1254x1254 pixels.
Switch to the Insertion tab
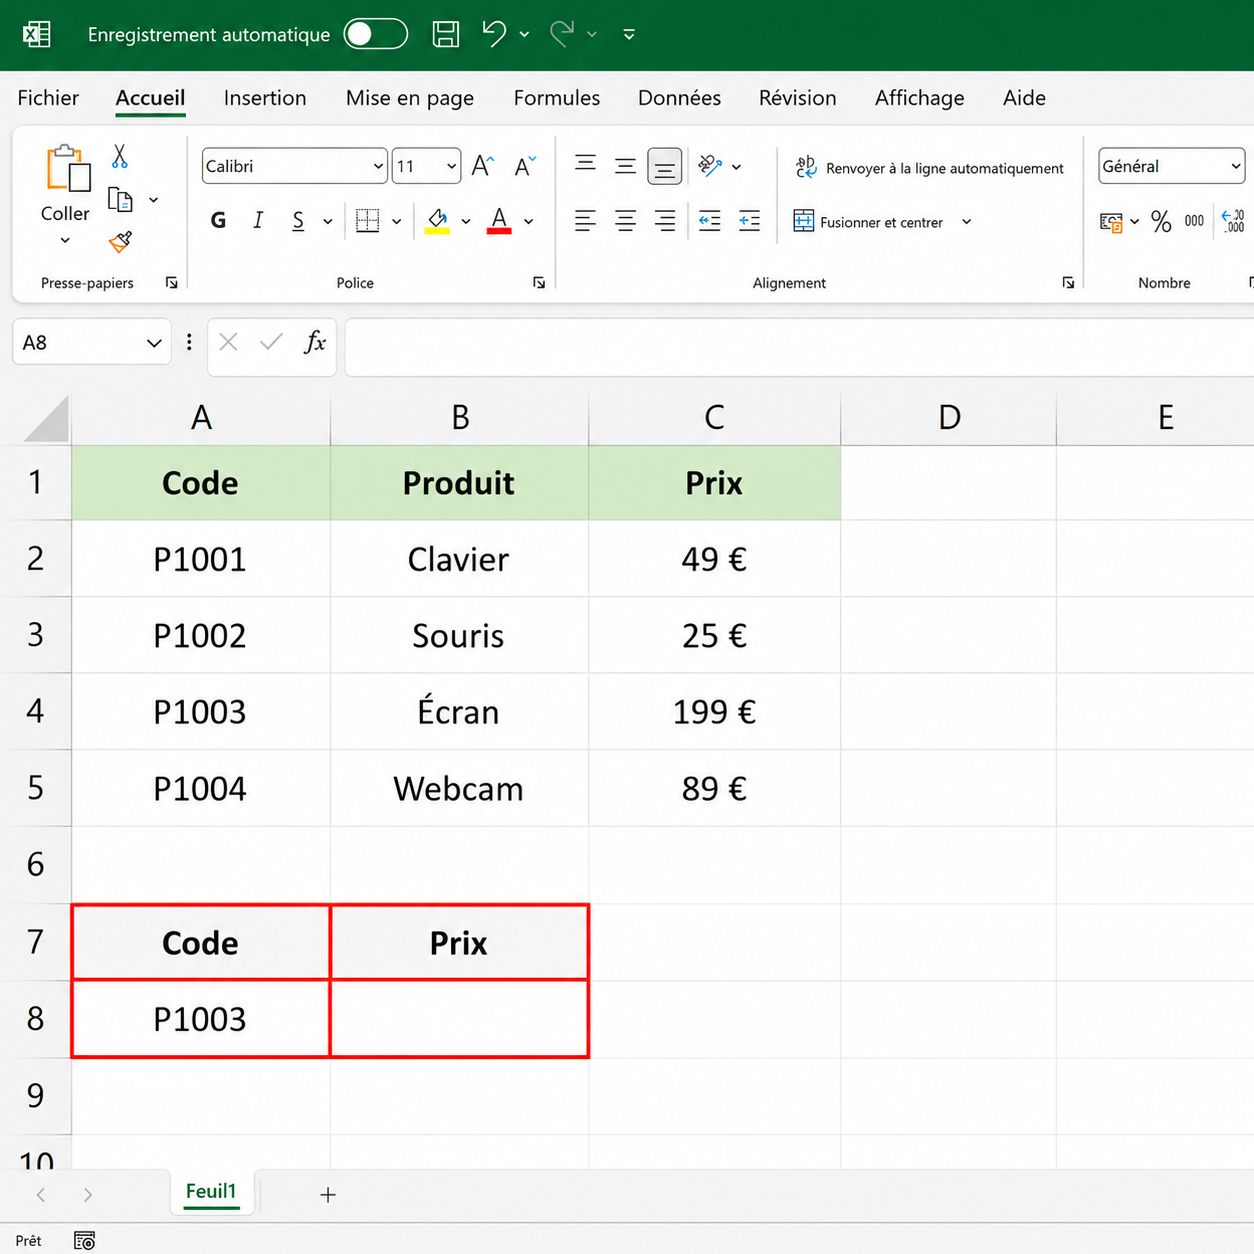[x=265, y=98]
